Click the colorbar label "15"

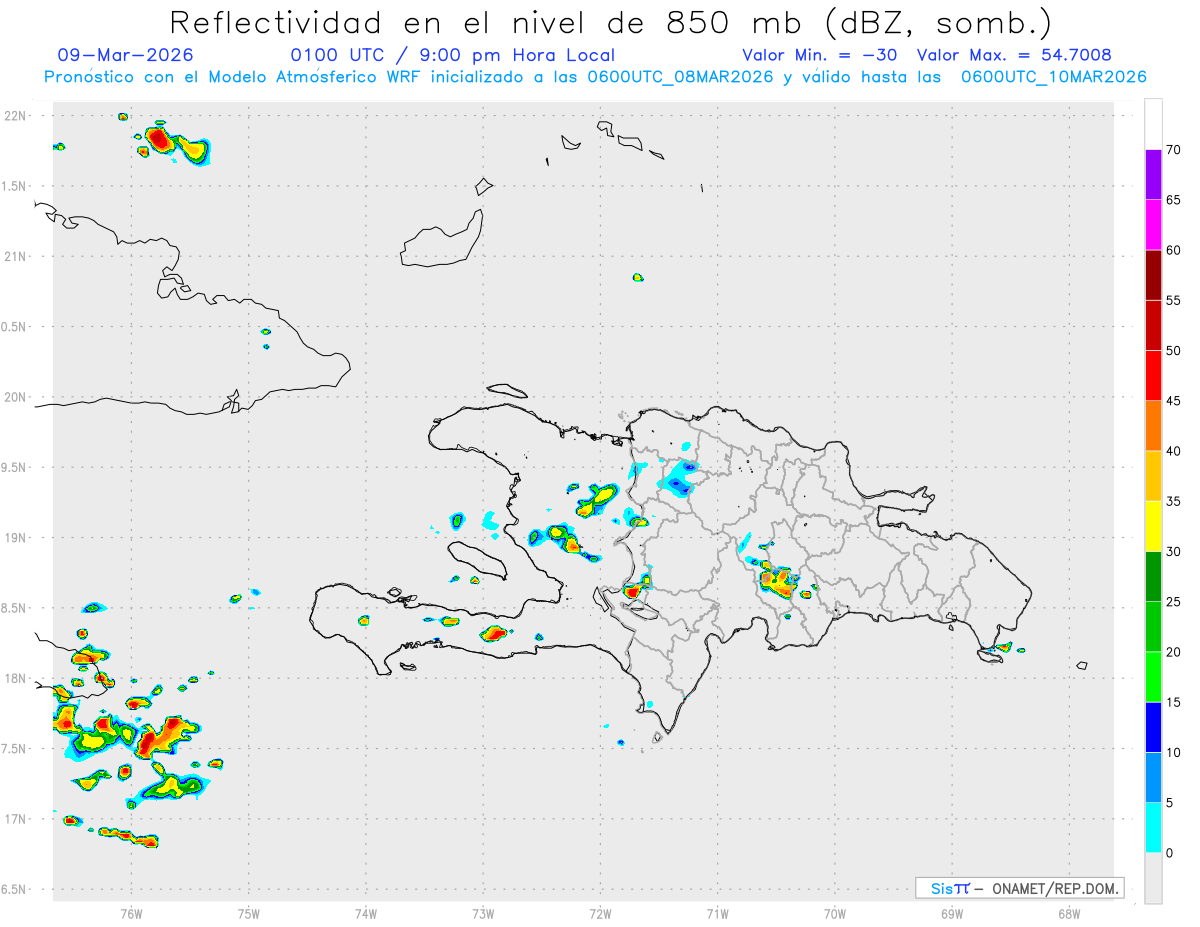1174,702
